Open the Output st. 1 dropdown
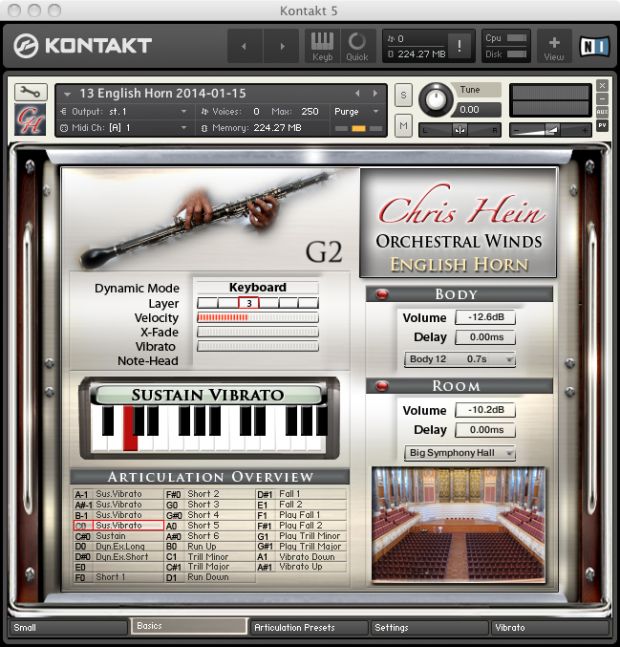 click(x=124, y=112)
